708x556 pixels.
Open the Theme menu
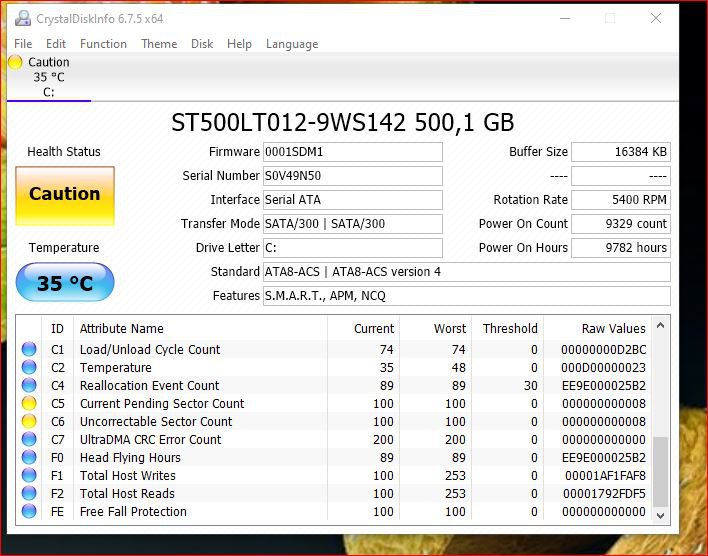159,44
